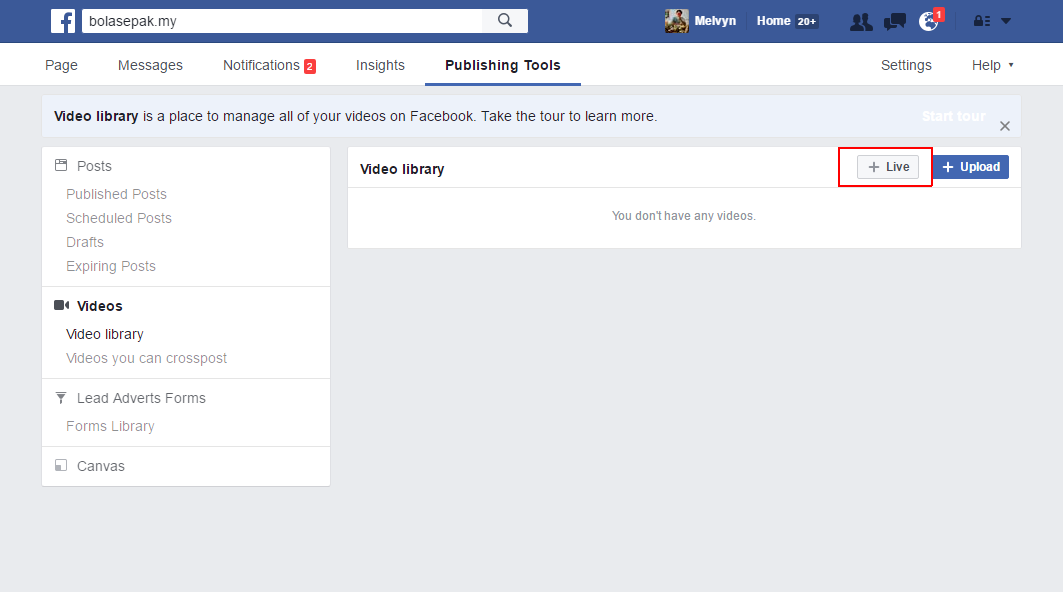Start the Video library tour
This screenshot has height=592, width=1063.
(x=954, y=116)
